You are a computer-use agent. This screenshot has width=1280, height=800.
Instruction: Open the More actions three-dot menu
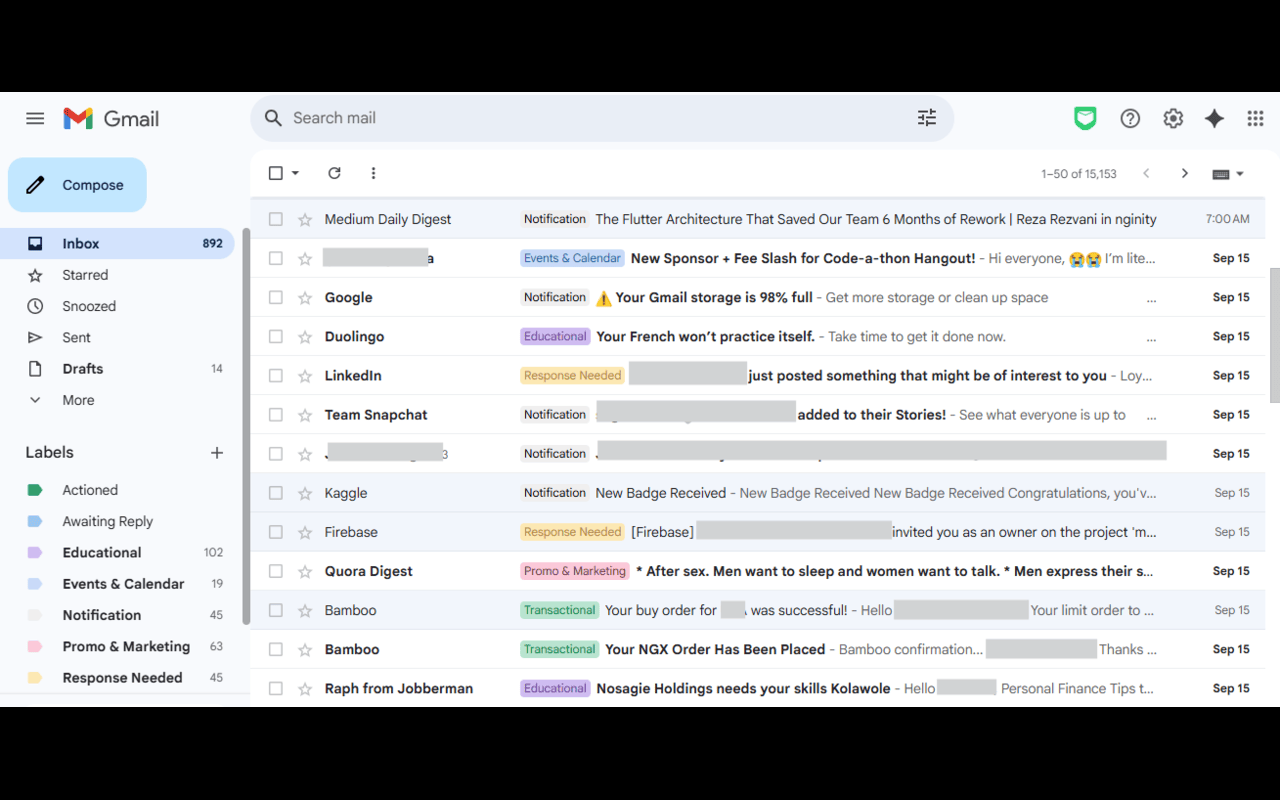point(373,173)
